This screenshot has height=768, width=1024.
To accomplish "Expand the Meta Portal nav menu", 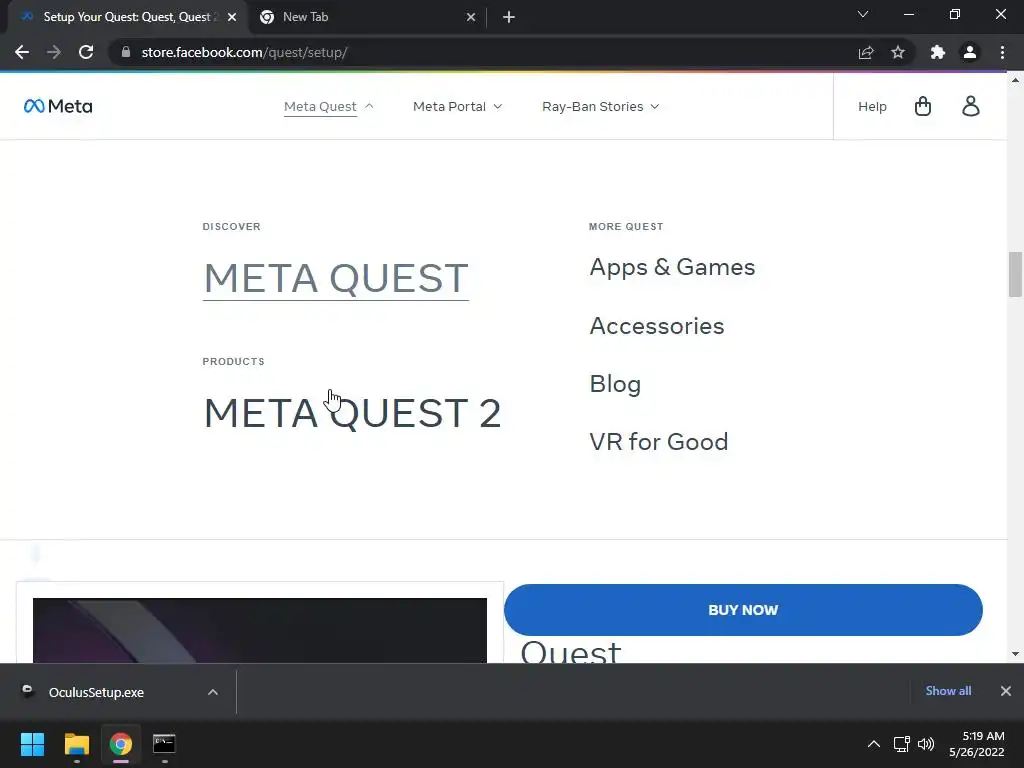I will [x=457, y=106].
